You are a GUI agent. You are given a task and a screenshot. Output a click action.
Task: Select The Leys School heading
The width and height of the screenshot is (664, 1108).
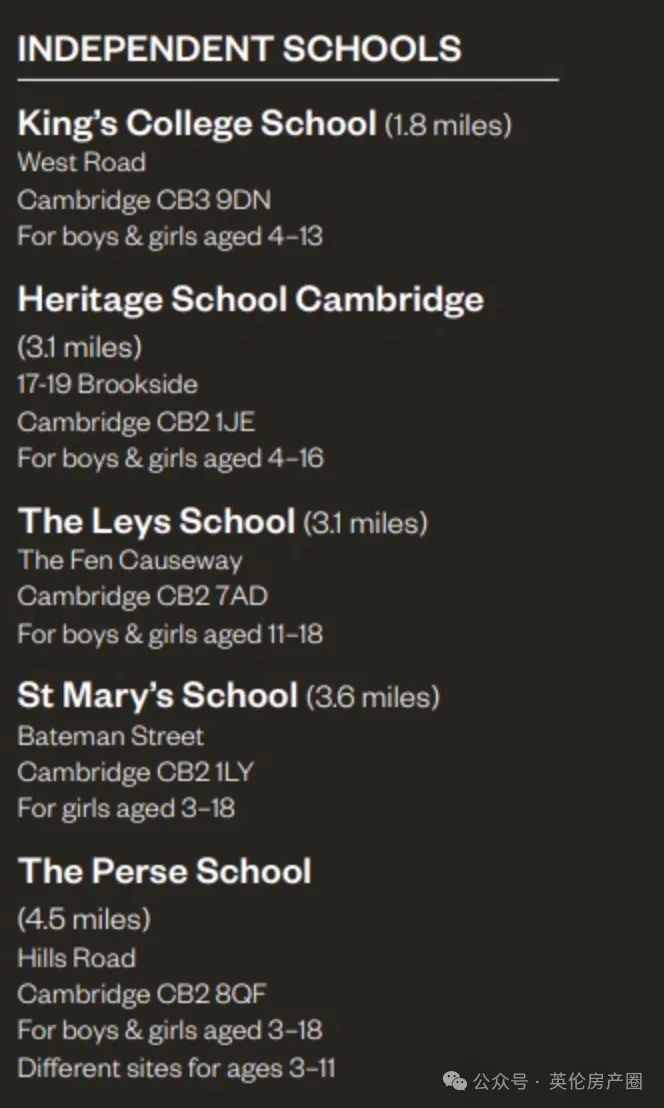pos(156,521)
